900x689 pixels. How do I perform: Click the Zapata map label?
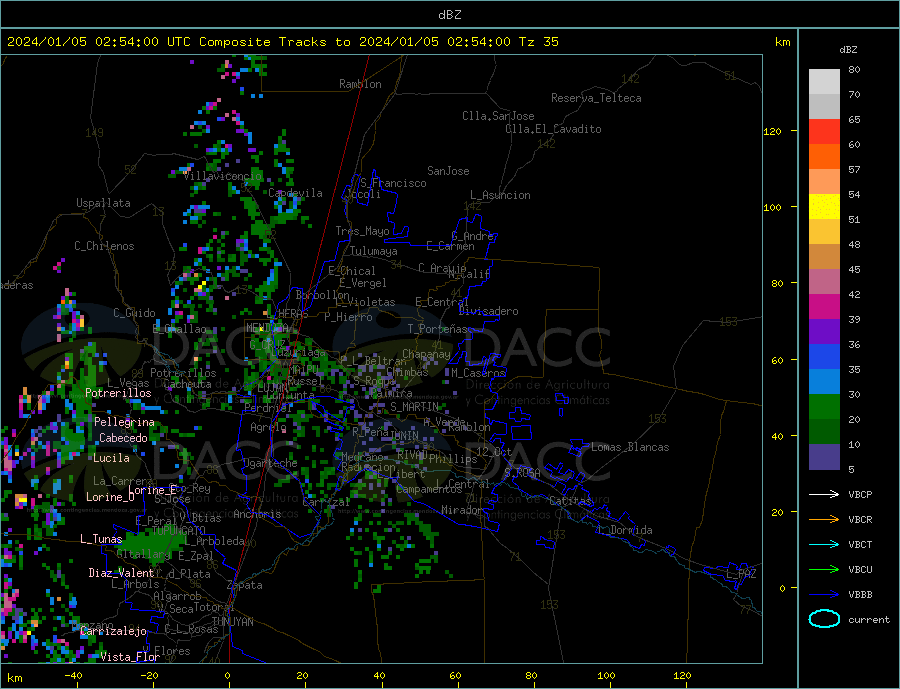click(x=245, y=586)
